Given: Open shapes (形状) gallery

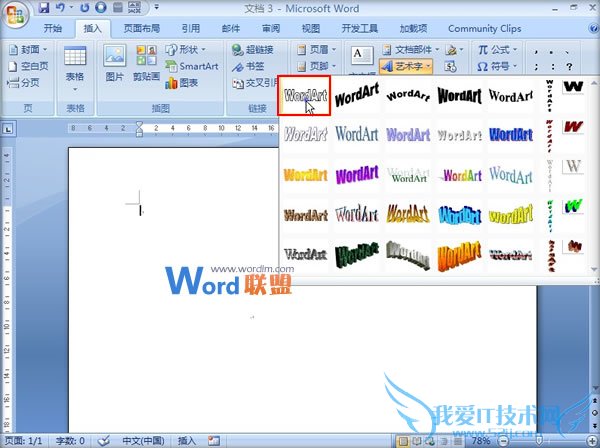Looking at the screenshot, I should [x=185, y=50].
